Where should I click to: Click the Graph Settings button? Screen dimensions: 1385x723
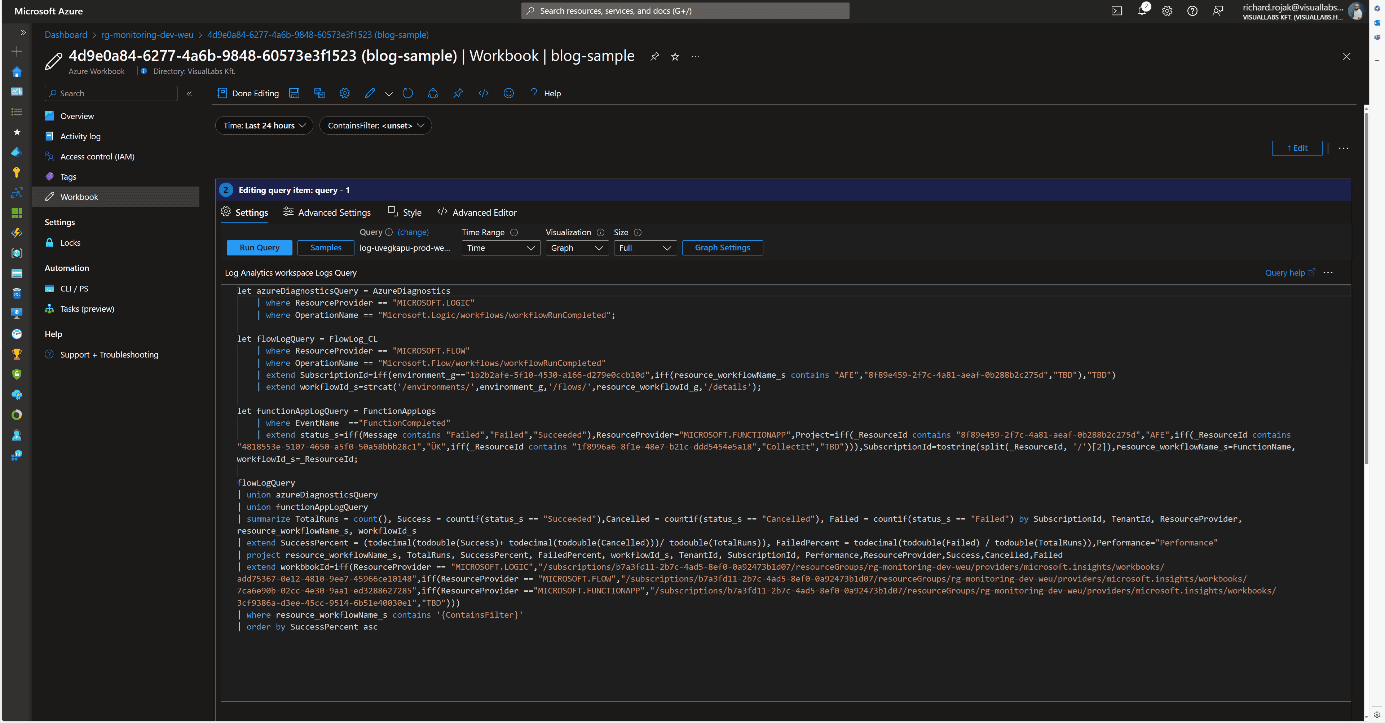click(722, 247)
